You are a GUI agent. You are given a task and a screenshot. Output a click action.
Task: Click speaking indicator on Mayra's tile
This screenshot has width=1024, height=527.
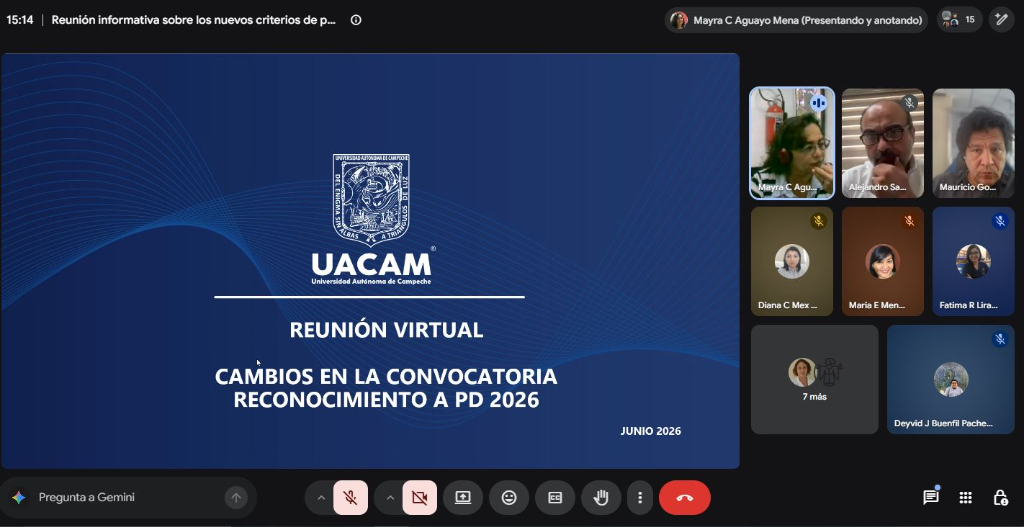tap(818, 103)
